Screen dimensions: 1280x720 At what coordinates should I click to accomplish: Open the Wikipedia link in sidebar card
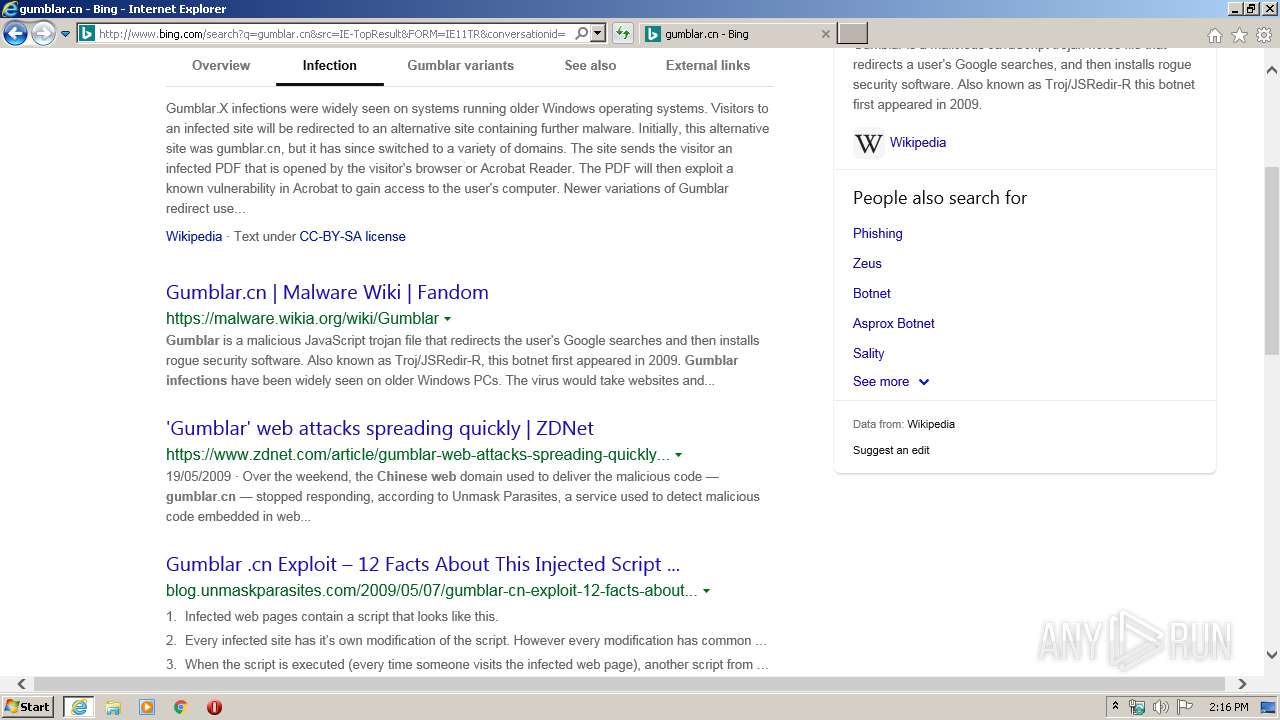tap(918, 142)
